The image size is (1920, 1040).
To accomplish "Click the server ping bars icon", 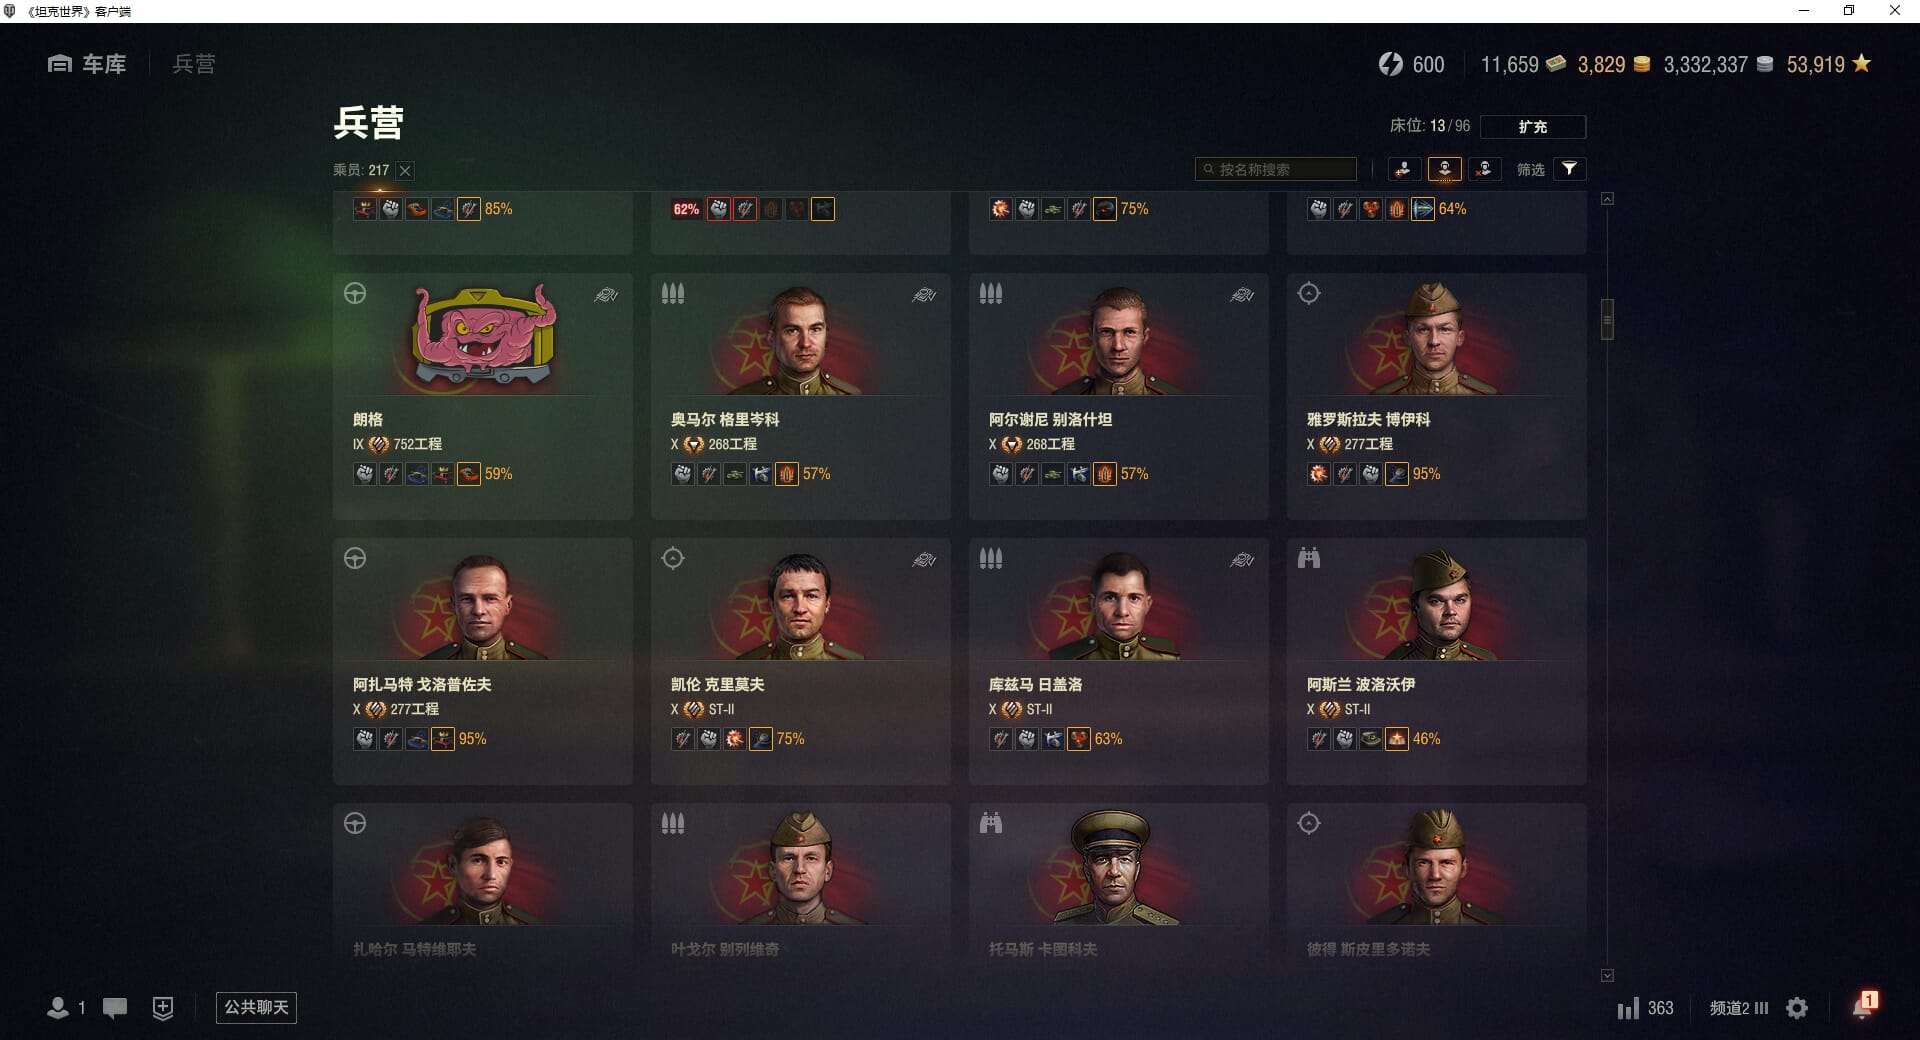I will point(1628,1008).
